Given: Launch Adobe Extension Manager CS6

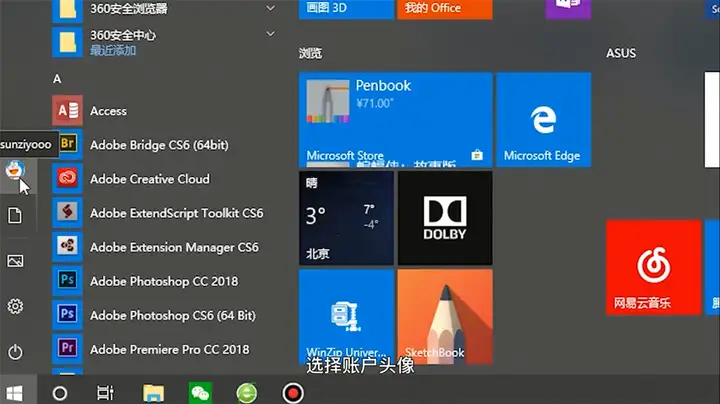Looking at the screenshot, I should point(163,247).
